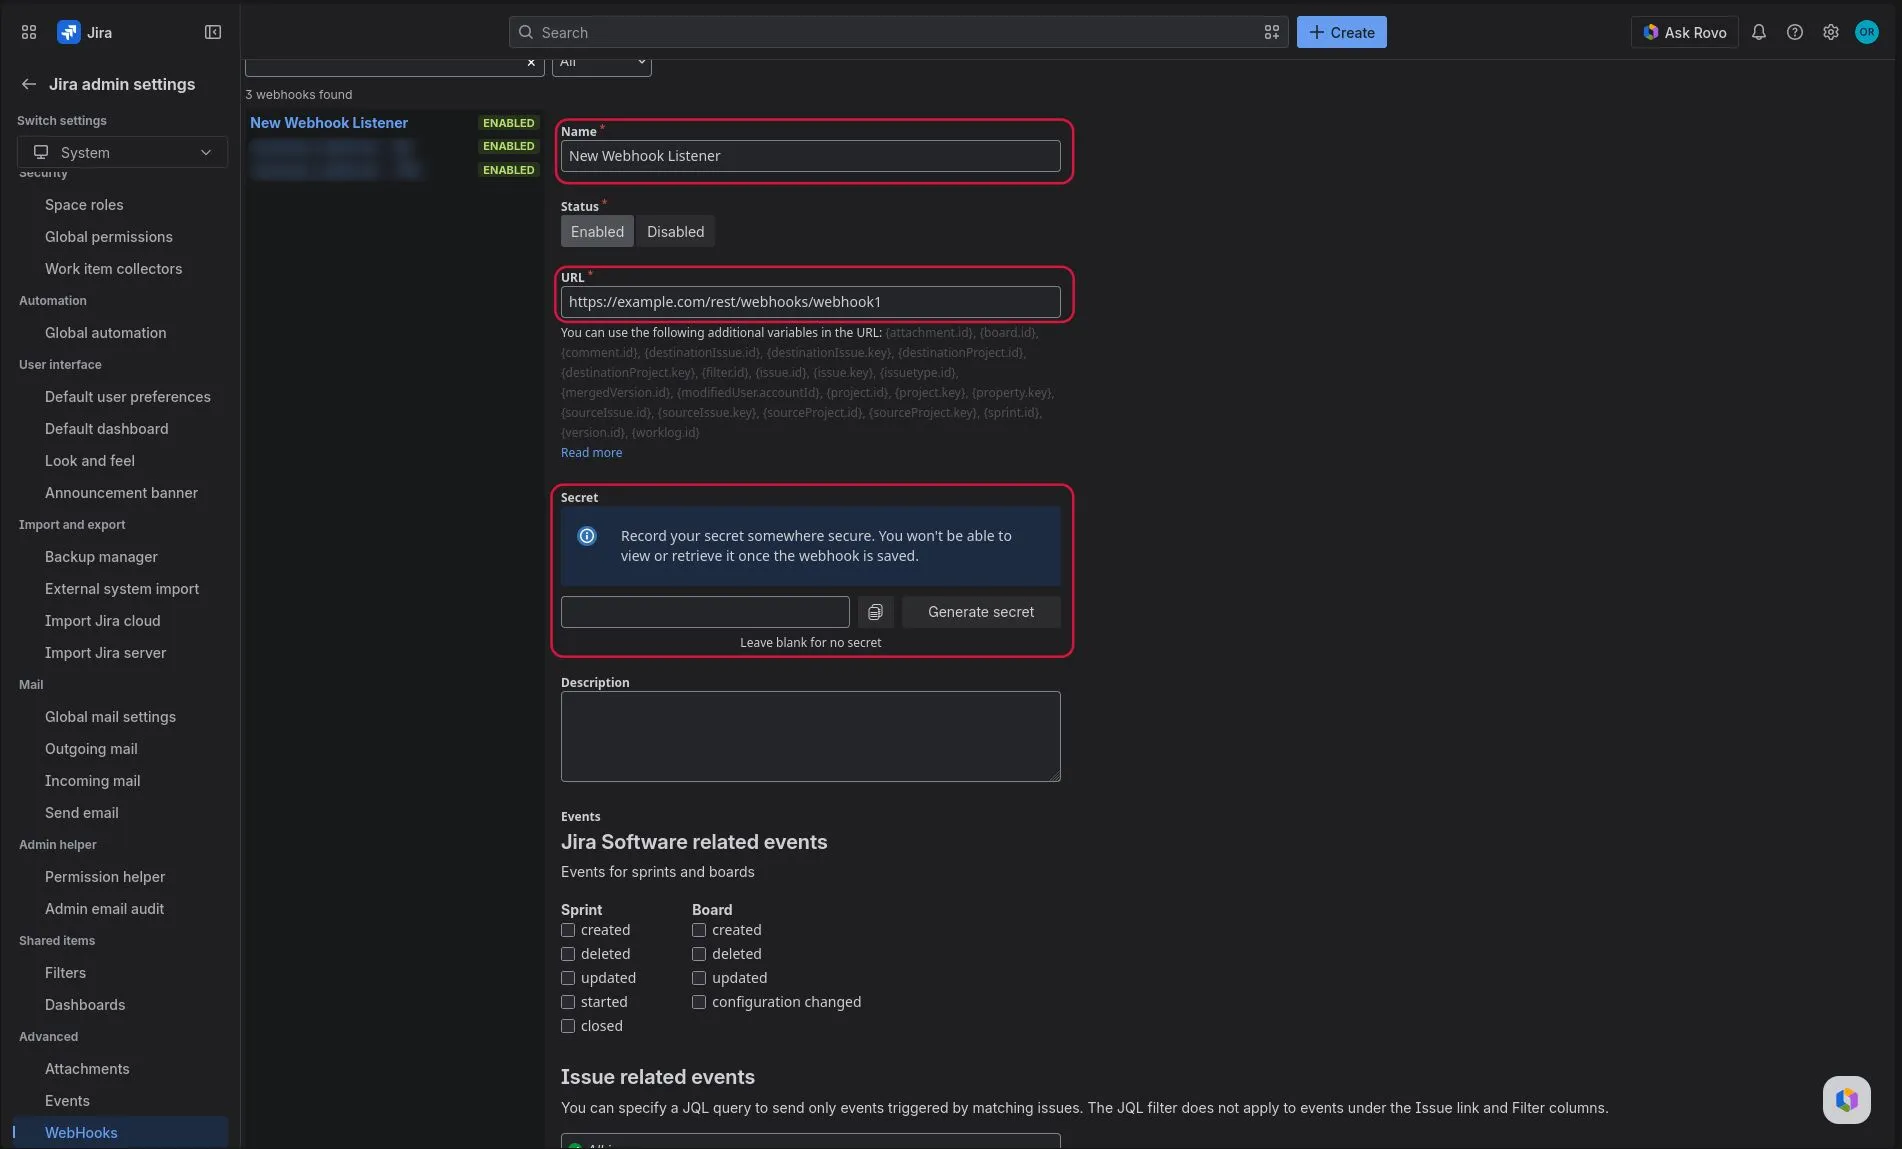Open Space roles settings

pos(84,205)
